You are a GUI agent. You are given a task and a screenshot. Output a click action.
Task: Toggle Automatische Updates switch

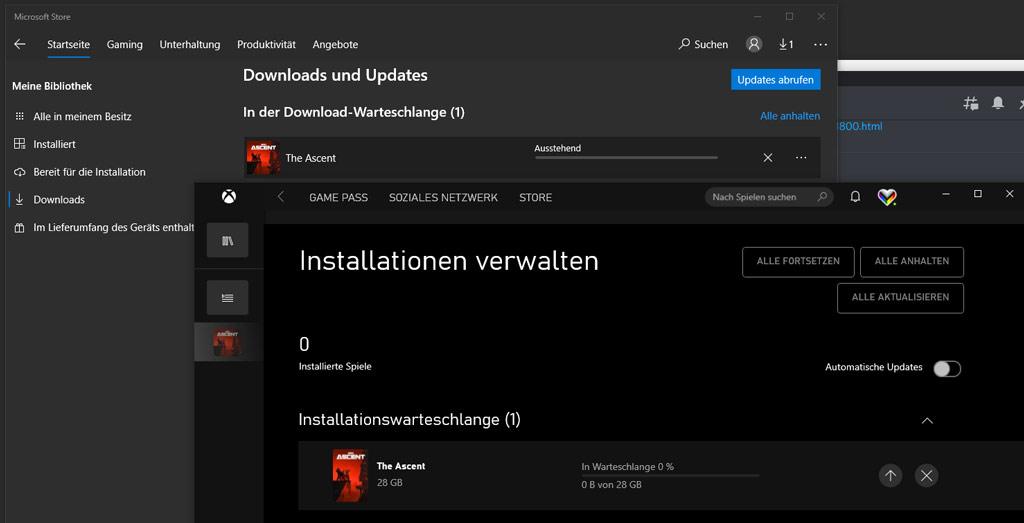click(x=947, y=368)
